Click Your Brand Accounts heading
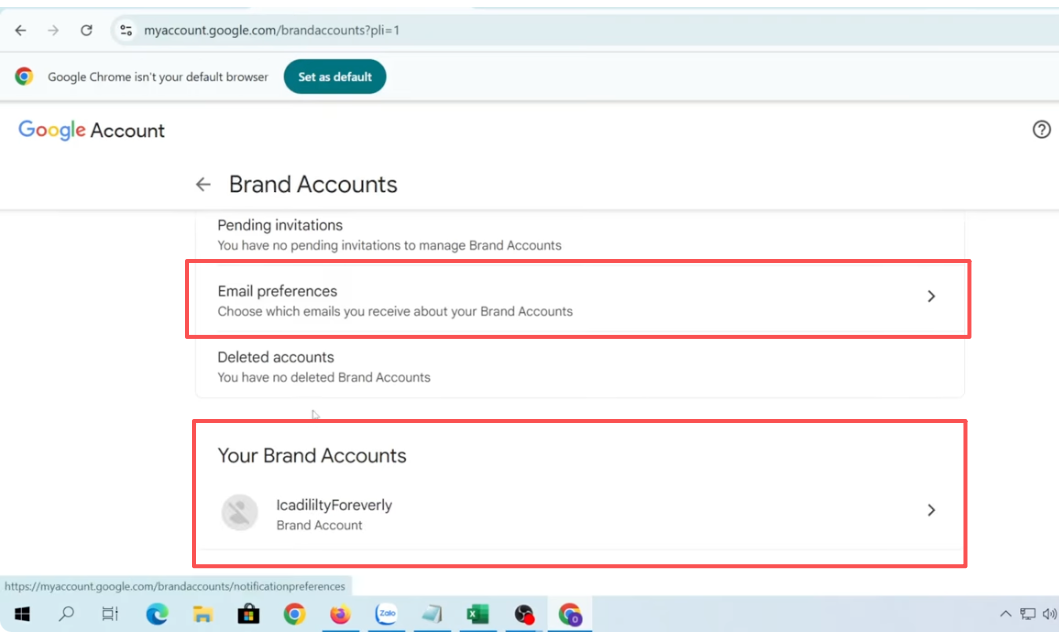 [312, 456]
